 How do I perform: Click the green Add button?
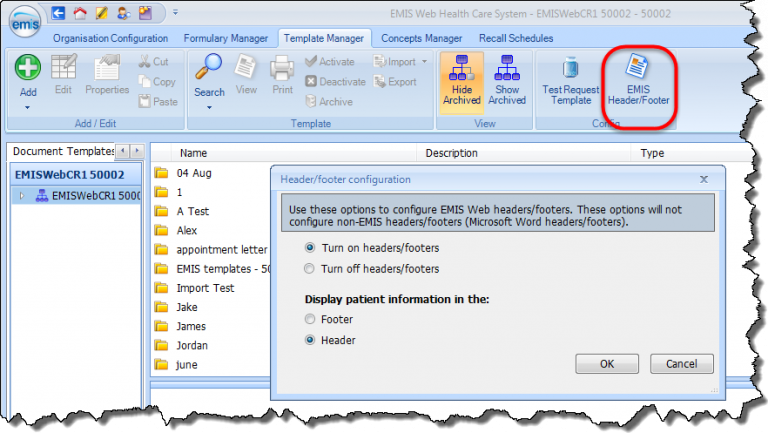[28, 75]
